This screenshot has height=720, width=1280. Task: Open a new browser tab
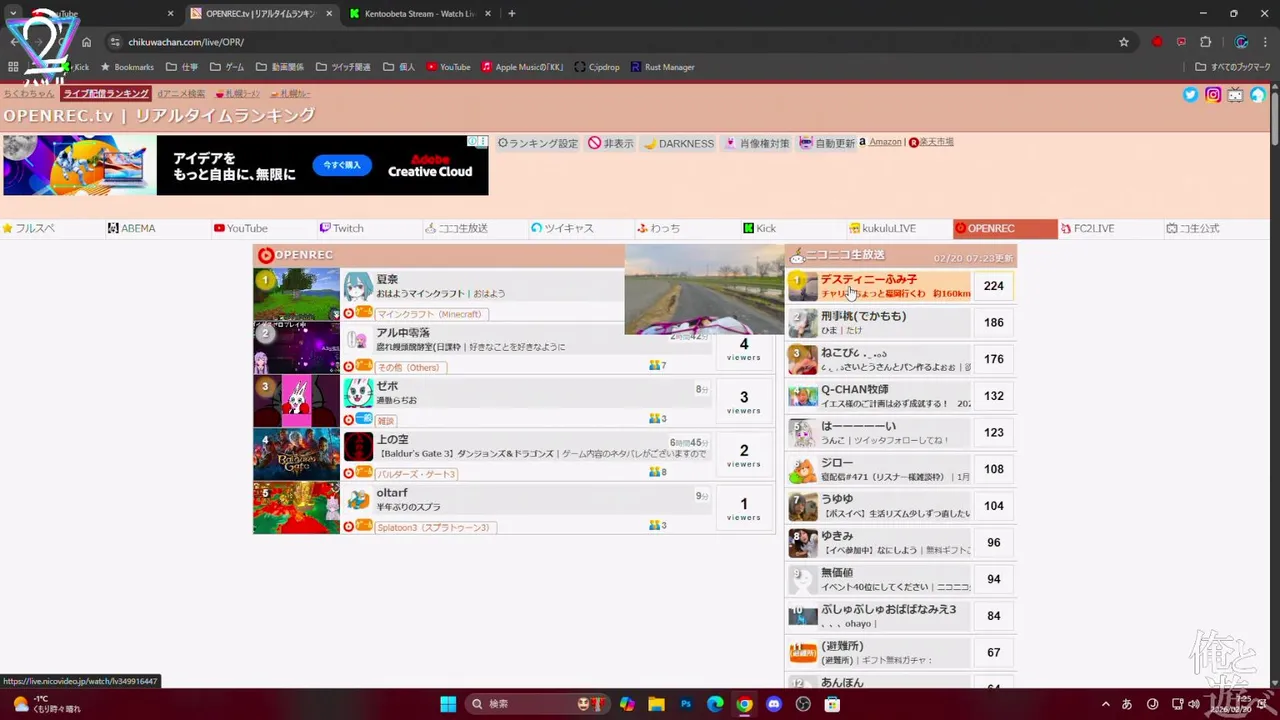click(x=512, y=14)
